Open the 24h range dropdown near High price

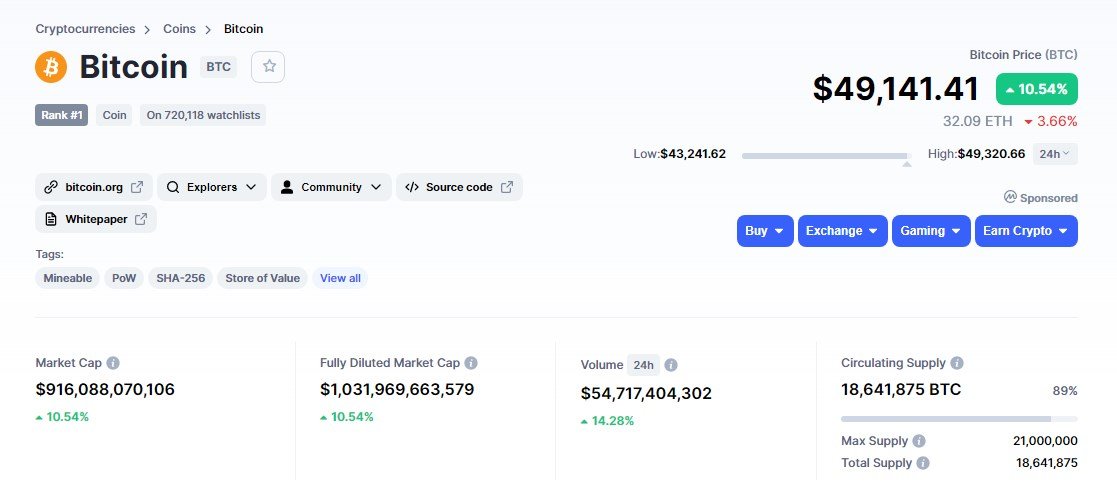(x=1054, y=154)
